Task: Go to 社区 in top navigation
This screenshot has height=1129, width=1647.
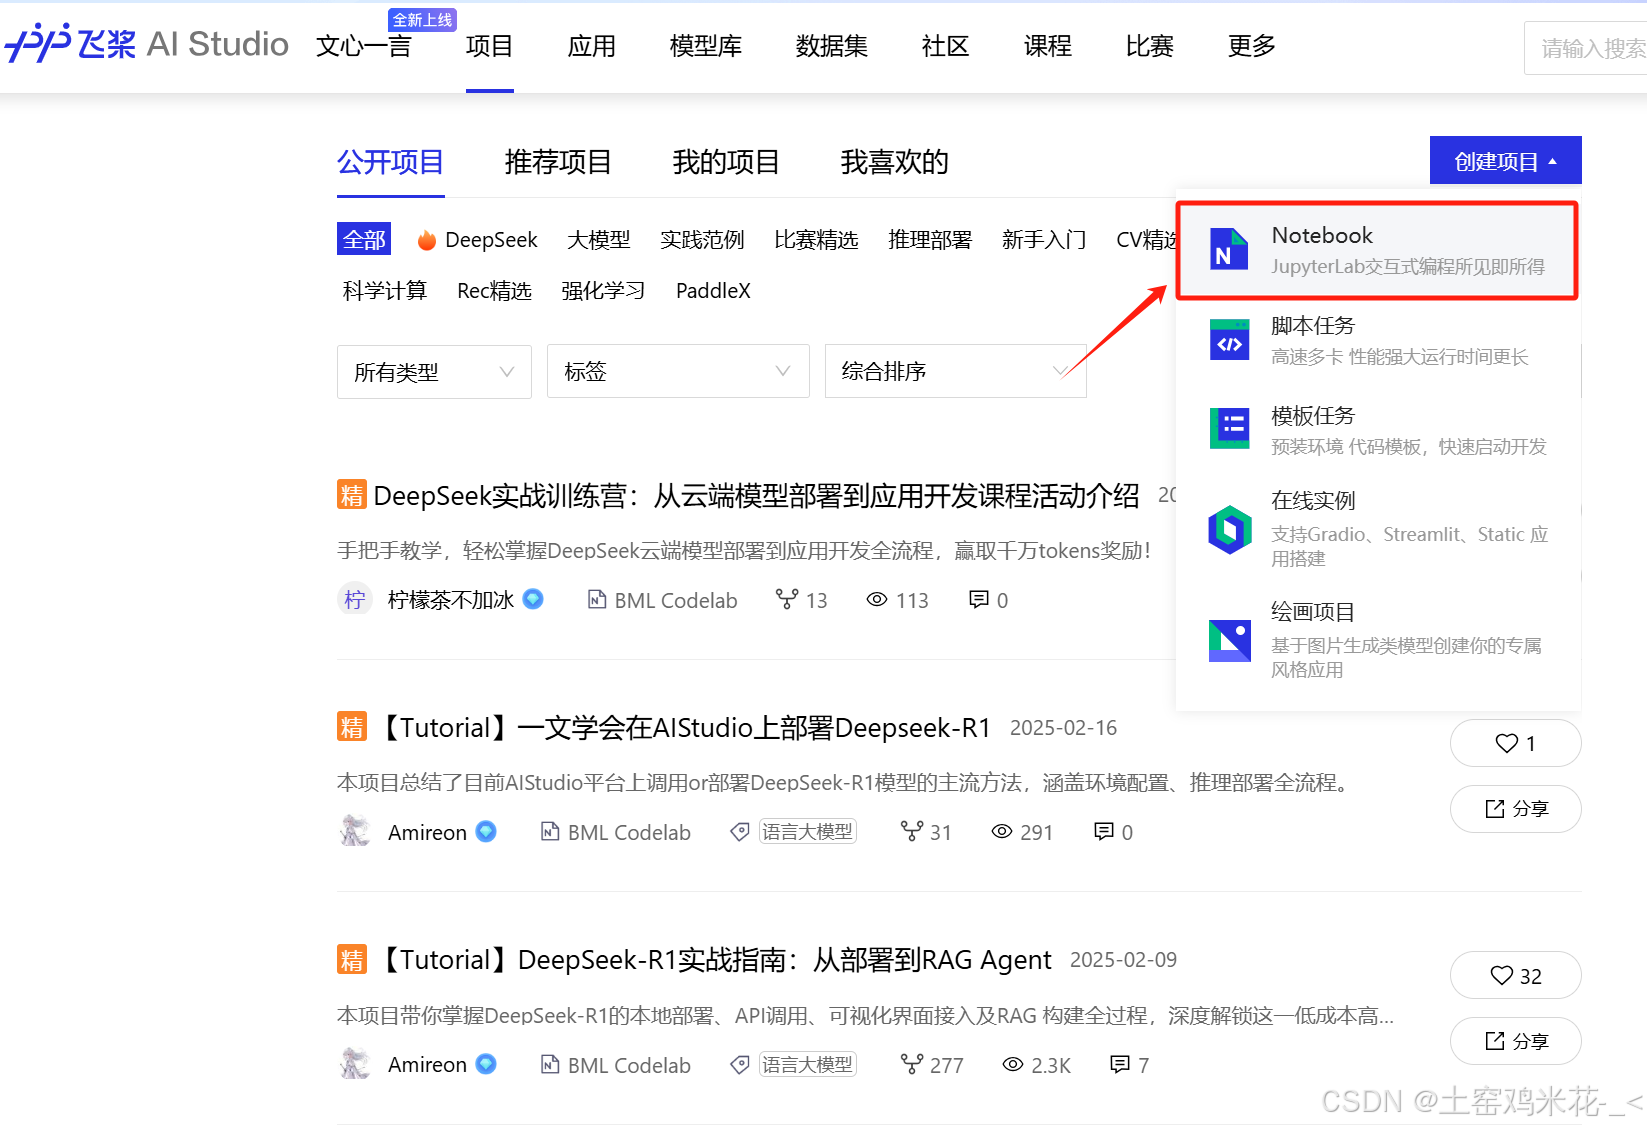Action: tap(945, 46)
